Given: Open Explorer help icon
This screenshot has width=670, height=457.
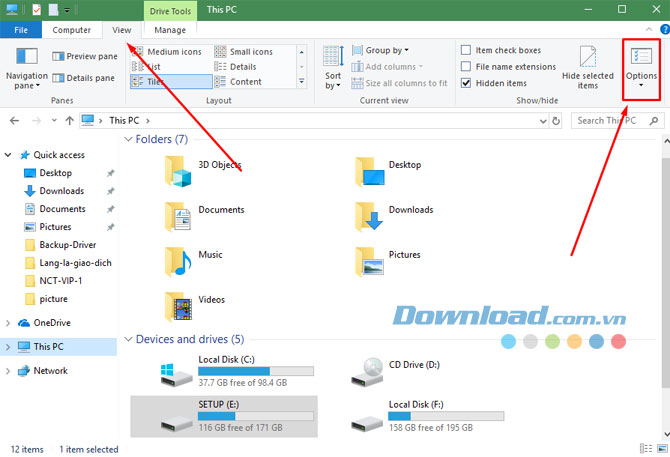Looking at the screenshot, I should 665,29.
